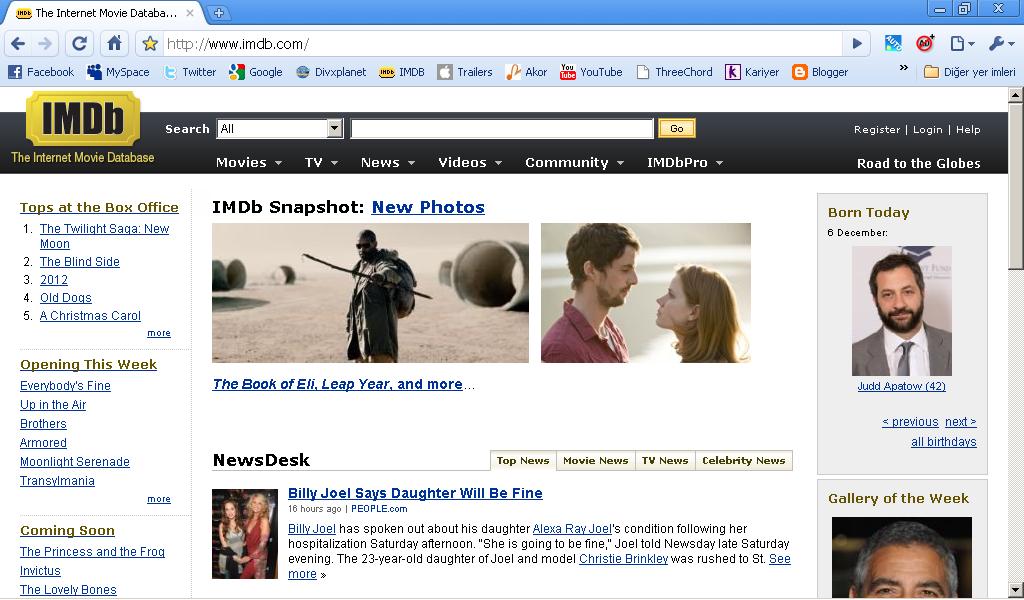The height and width of the screenshot is (600, 1024).
Task: Open the Google bookmark
Action: (256, 72)
